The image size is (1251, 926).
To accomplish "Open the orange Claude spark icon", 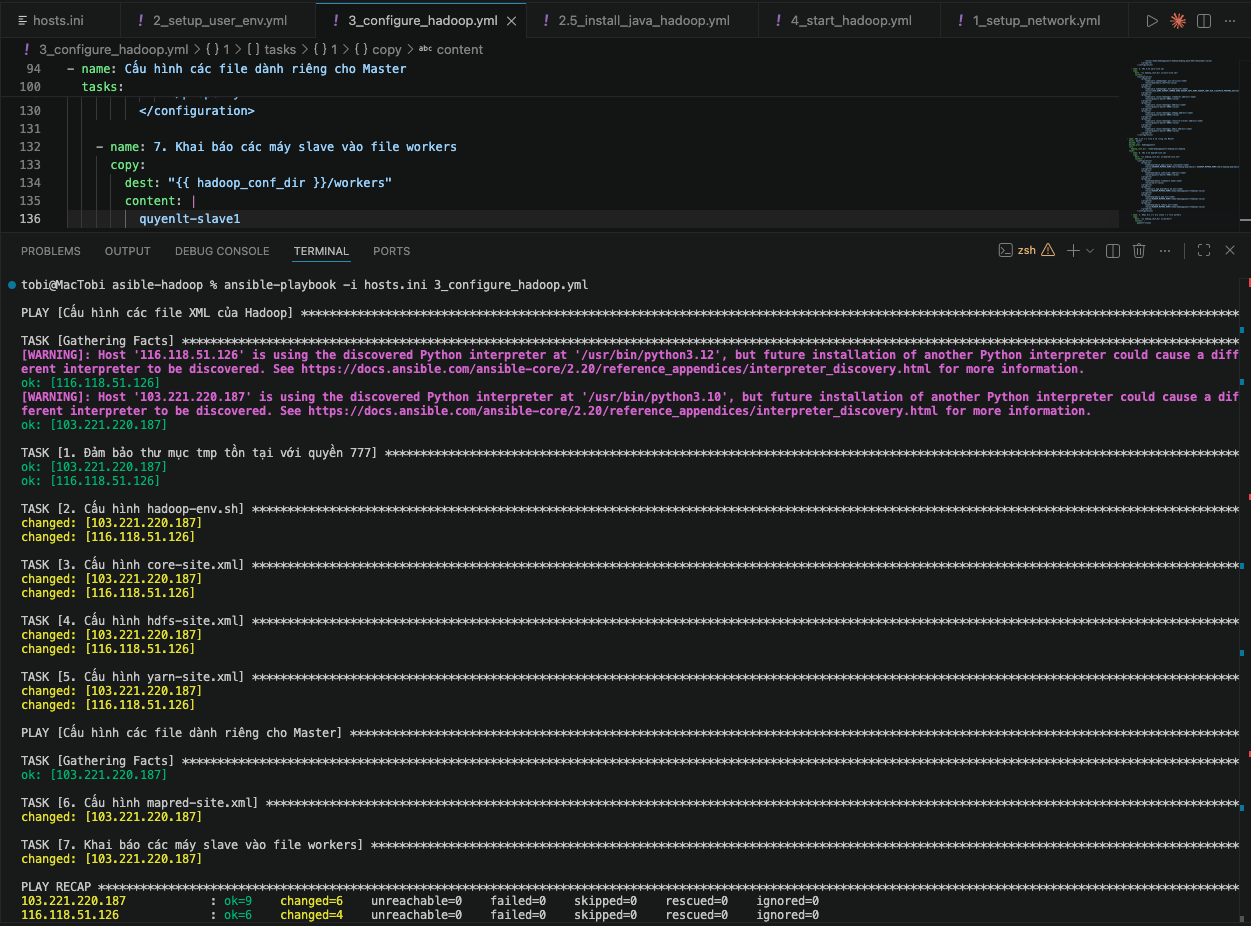I will click(1178, 20).
